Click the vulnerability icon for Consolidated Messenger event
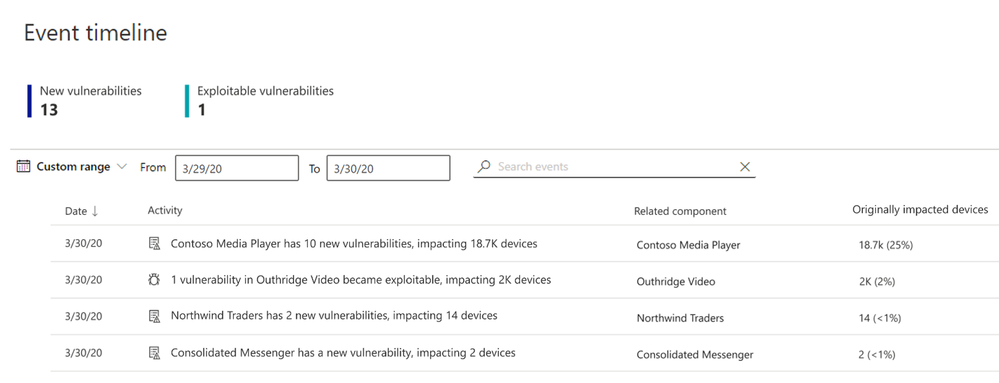This screenshot has width=999, height=383. tap(154, 352)
